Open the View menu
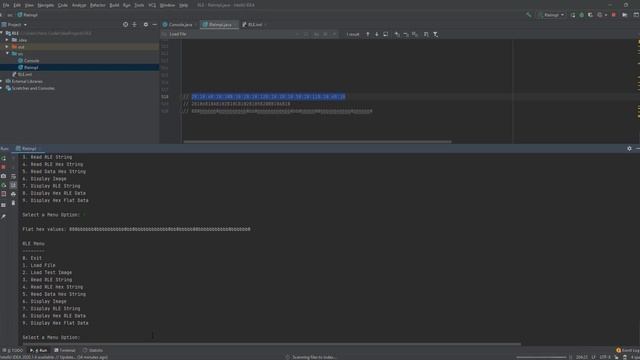This screenshot has height=360, width=640. (x=29, y=5)
